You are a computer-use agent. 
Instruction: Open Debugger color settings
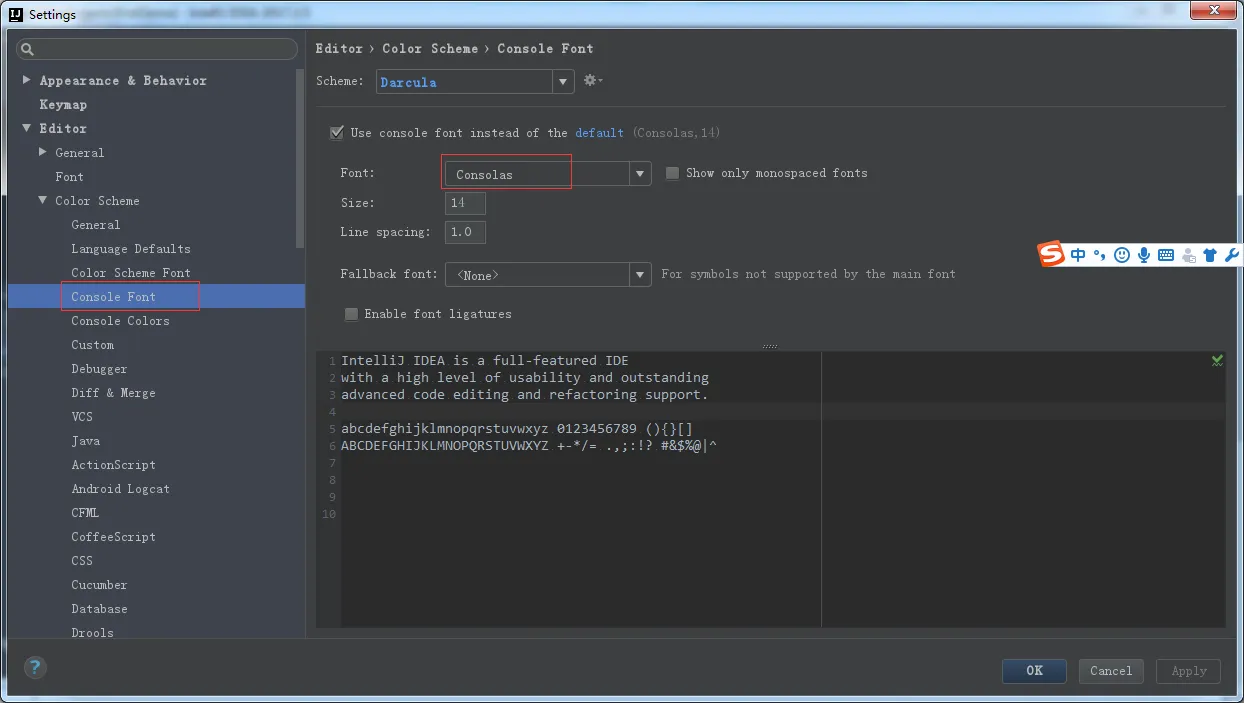click(99, 368)
